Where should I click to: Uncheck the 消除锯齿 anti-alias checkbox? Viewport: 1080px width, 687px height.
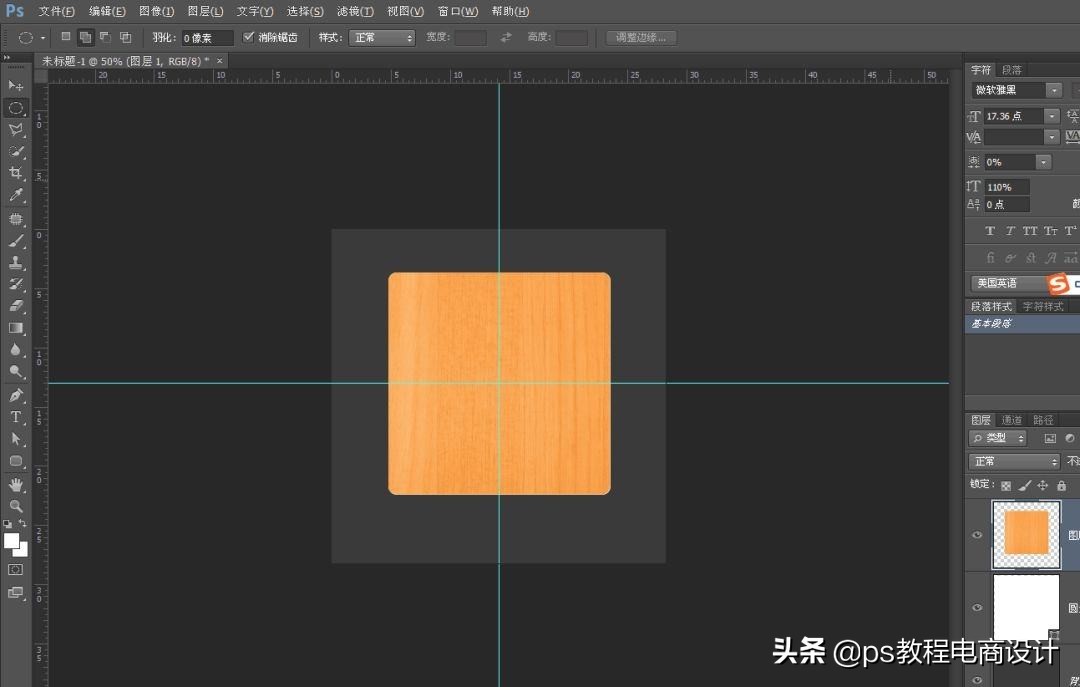click(x=249, y=37)
